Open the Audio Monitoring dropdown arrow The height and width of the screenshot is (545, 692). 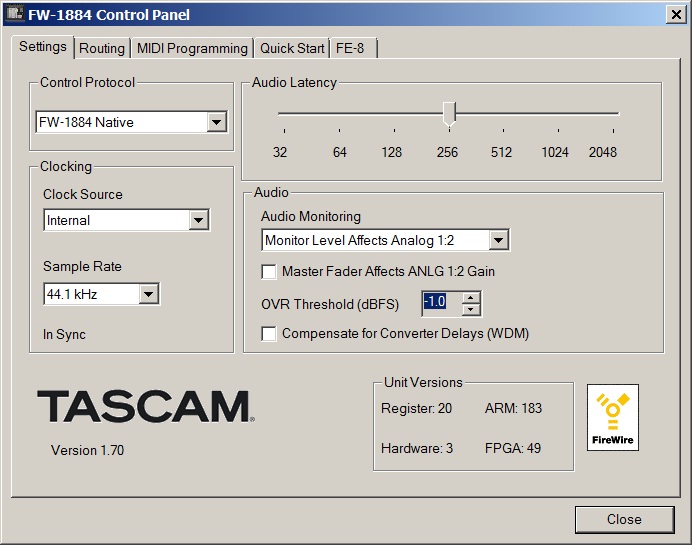[499, 240]
